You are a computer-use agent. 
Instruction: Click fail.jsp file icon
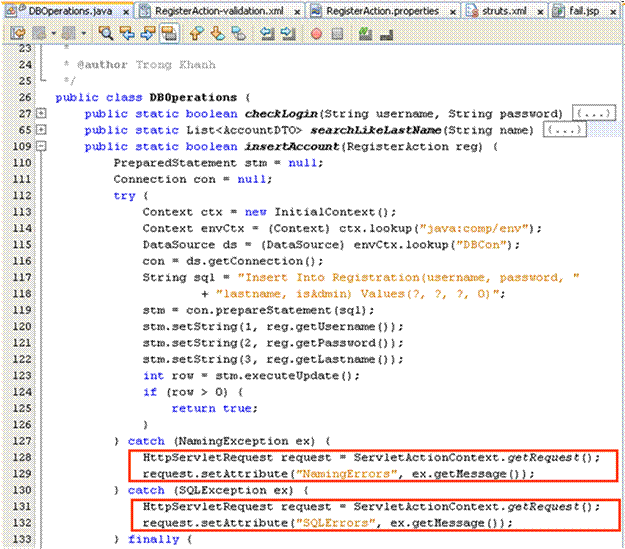tap(558, 12)
